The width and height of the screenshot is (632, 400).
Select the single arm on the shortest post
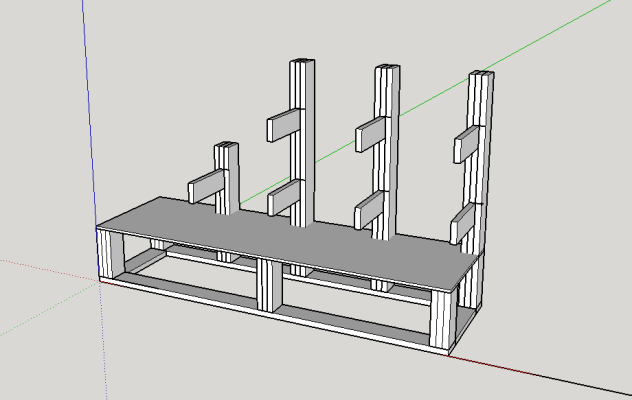click(206, 185)
